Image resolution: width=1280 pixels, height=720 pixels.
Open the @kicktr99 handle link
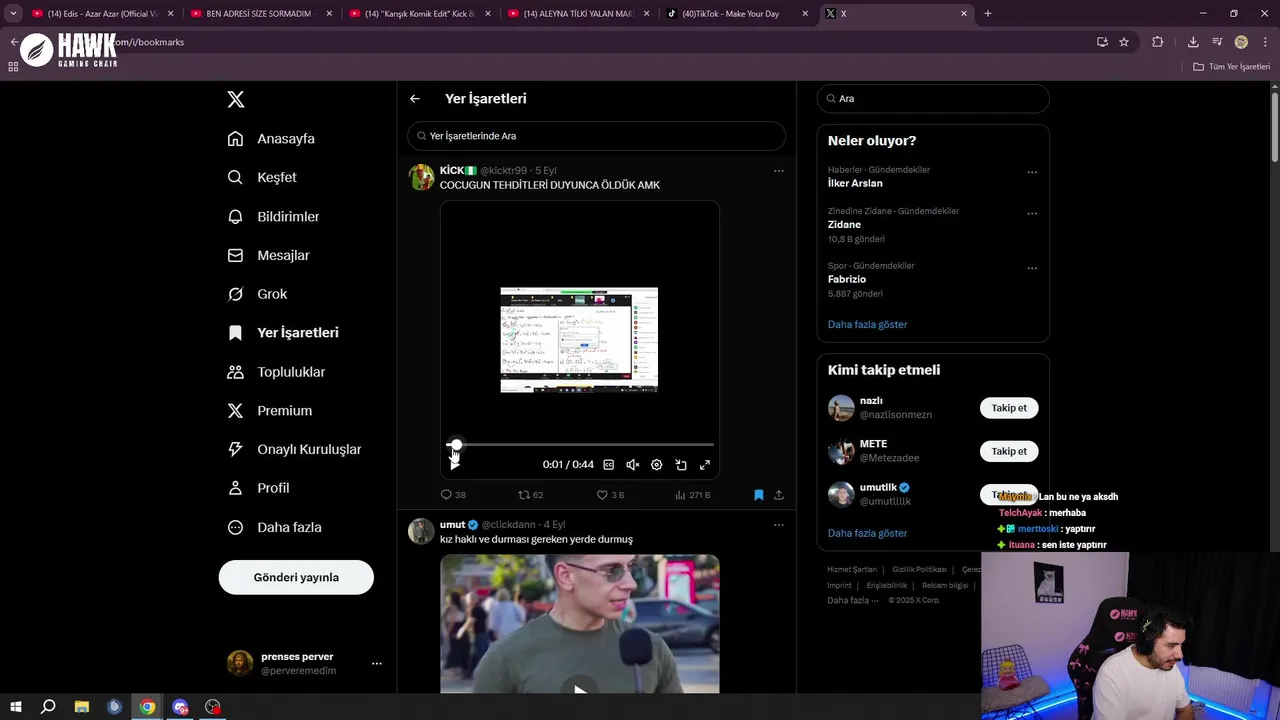point(504,171)
